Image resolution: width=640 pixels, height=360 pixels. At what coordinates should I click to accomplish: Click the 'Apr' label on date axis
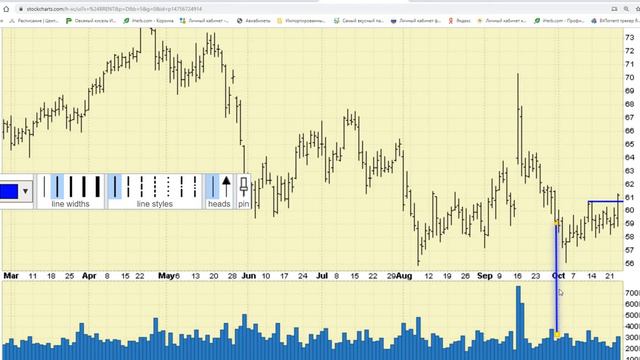coord(89,276)
